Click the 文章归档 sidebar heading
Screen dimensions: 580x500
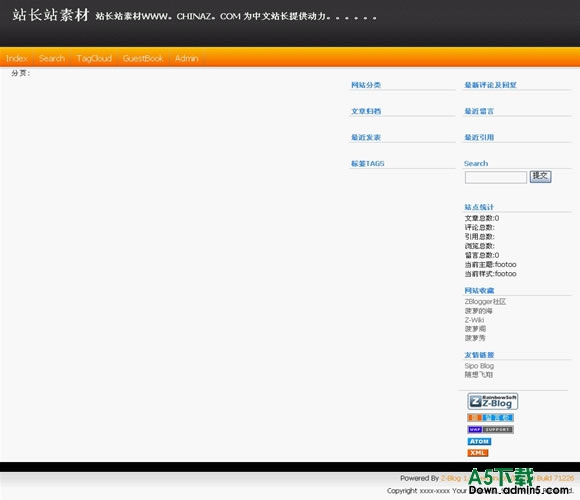pyautogui.click(x=366, y=111)
